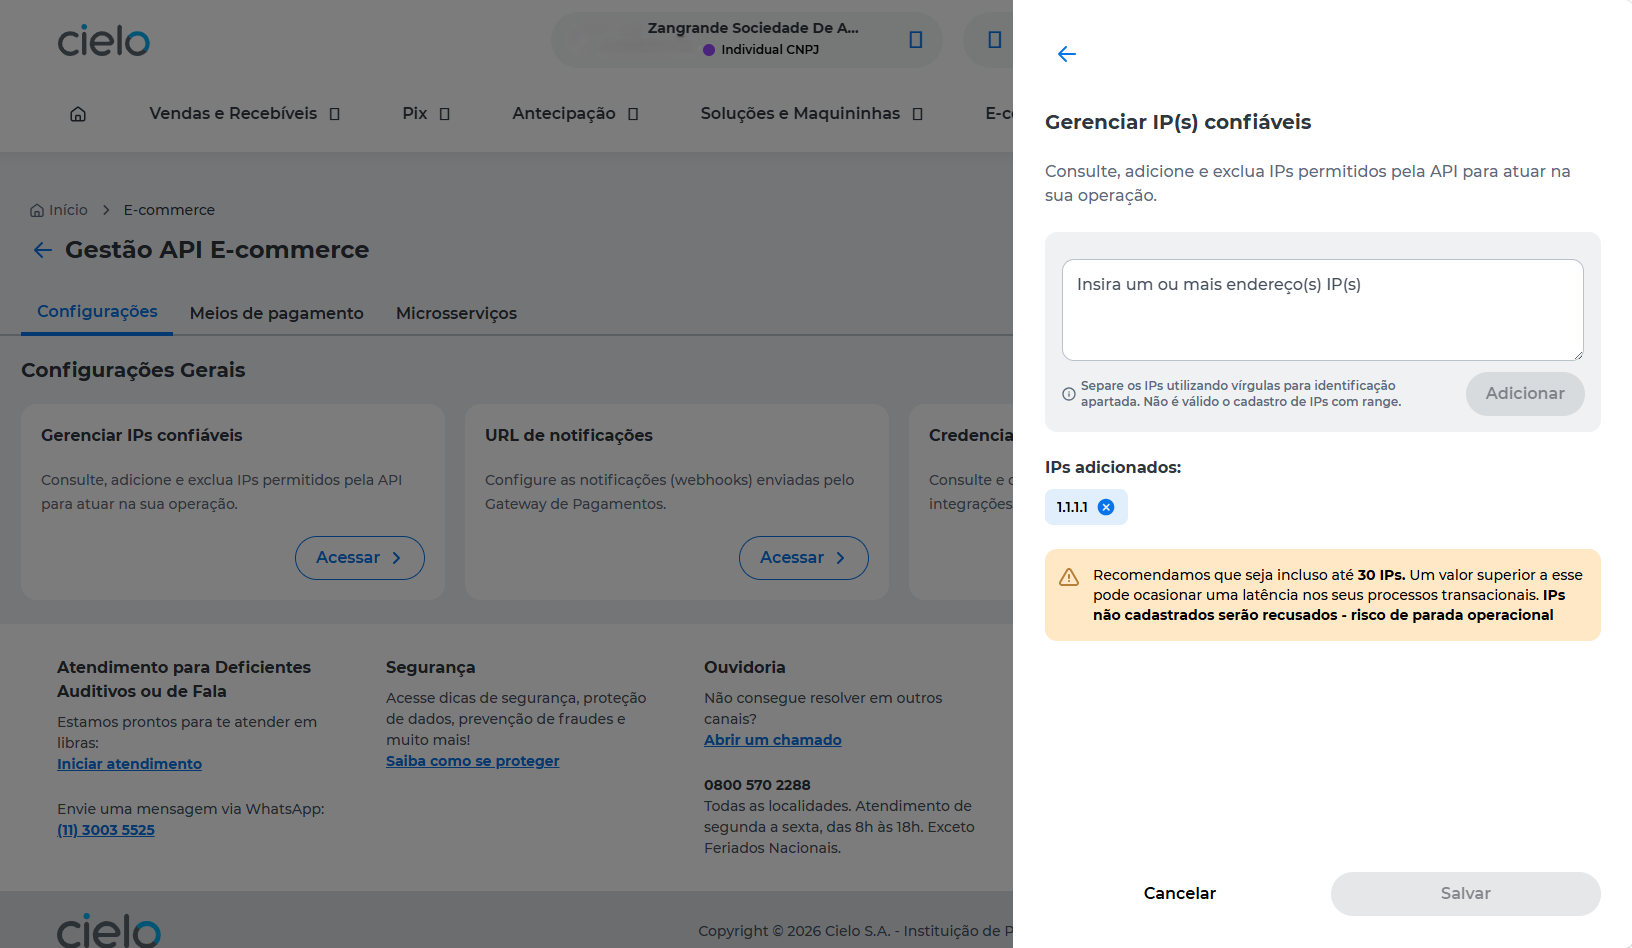Expand the Soluções e Maquininhas menu
This screenshot has width=1632, height=948.
(x=812, y=114)
